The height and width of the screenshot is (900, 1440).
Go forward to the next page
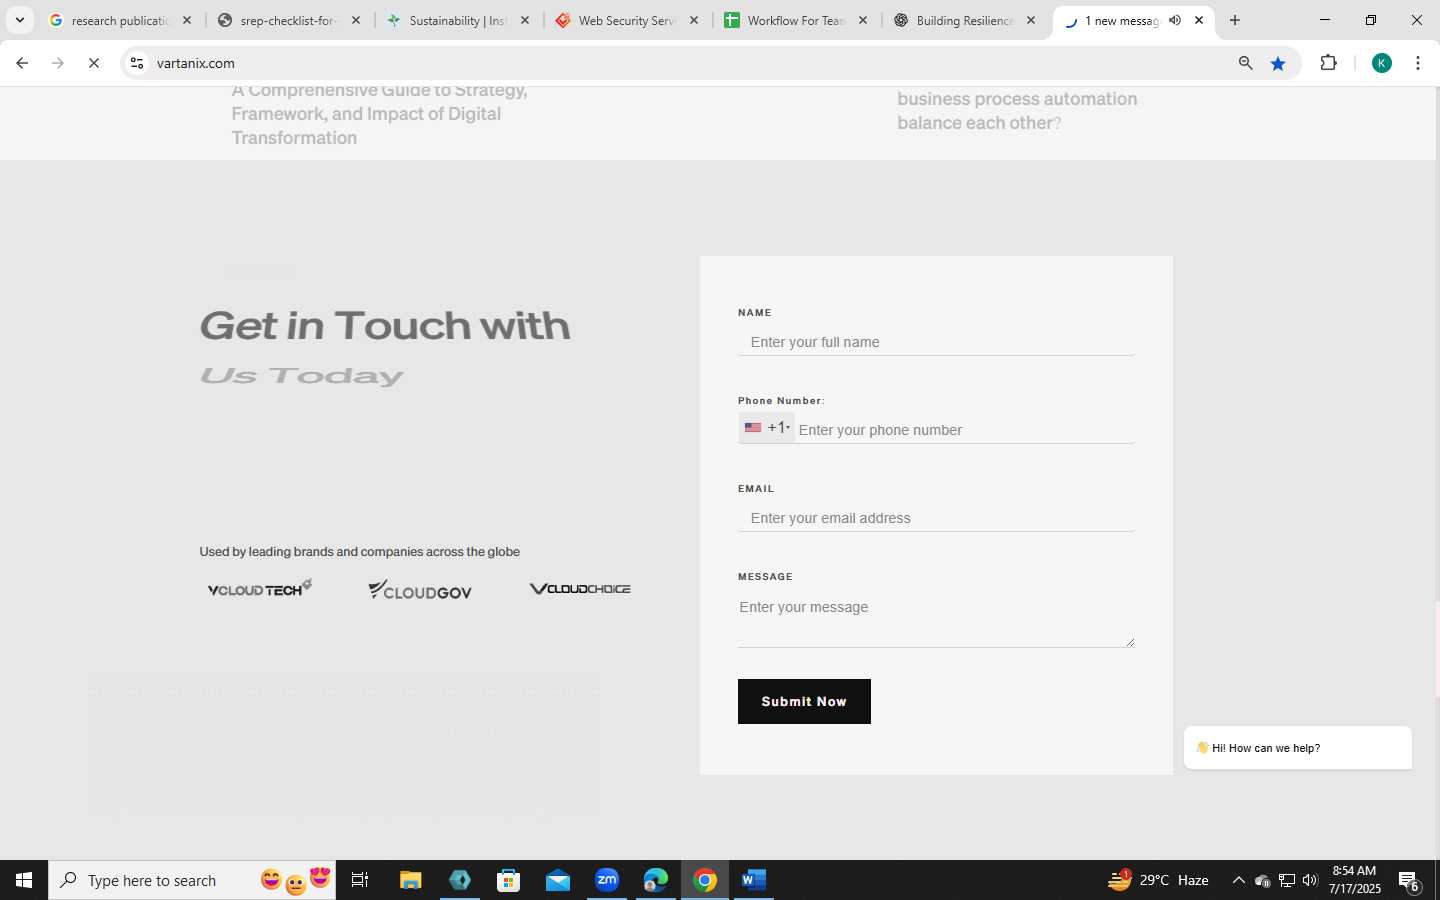coord(58,63)
